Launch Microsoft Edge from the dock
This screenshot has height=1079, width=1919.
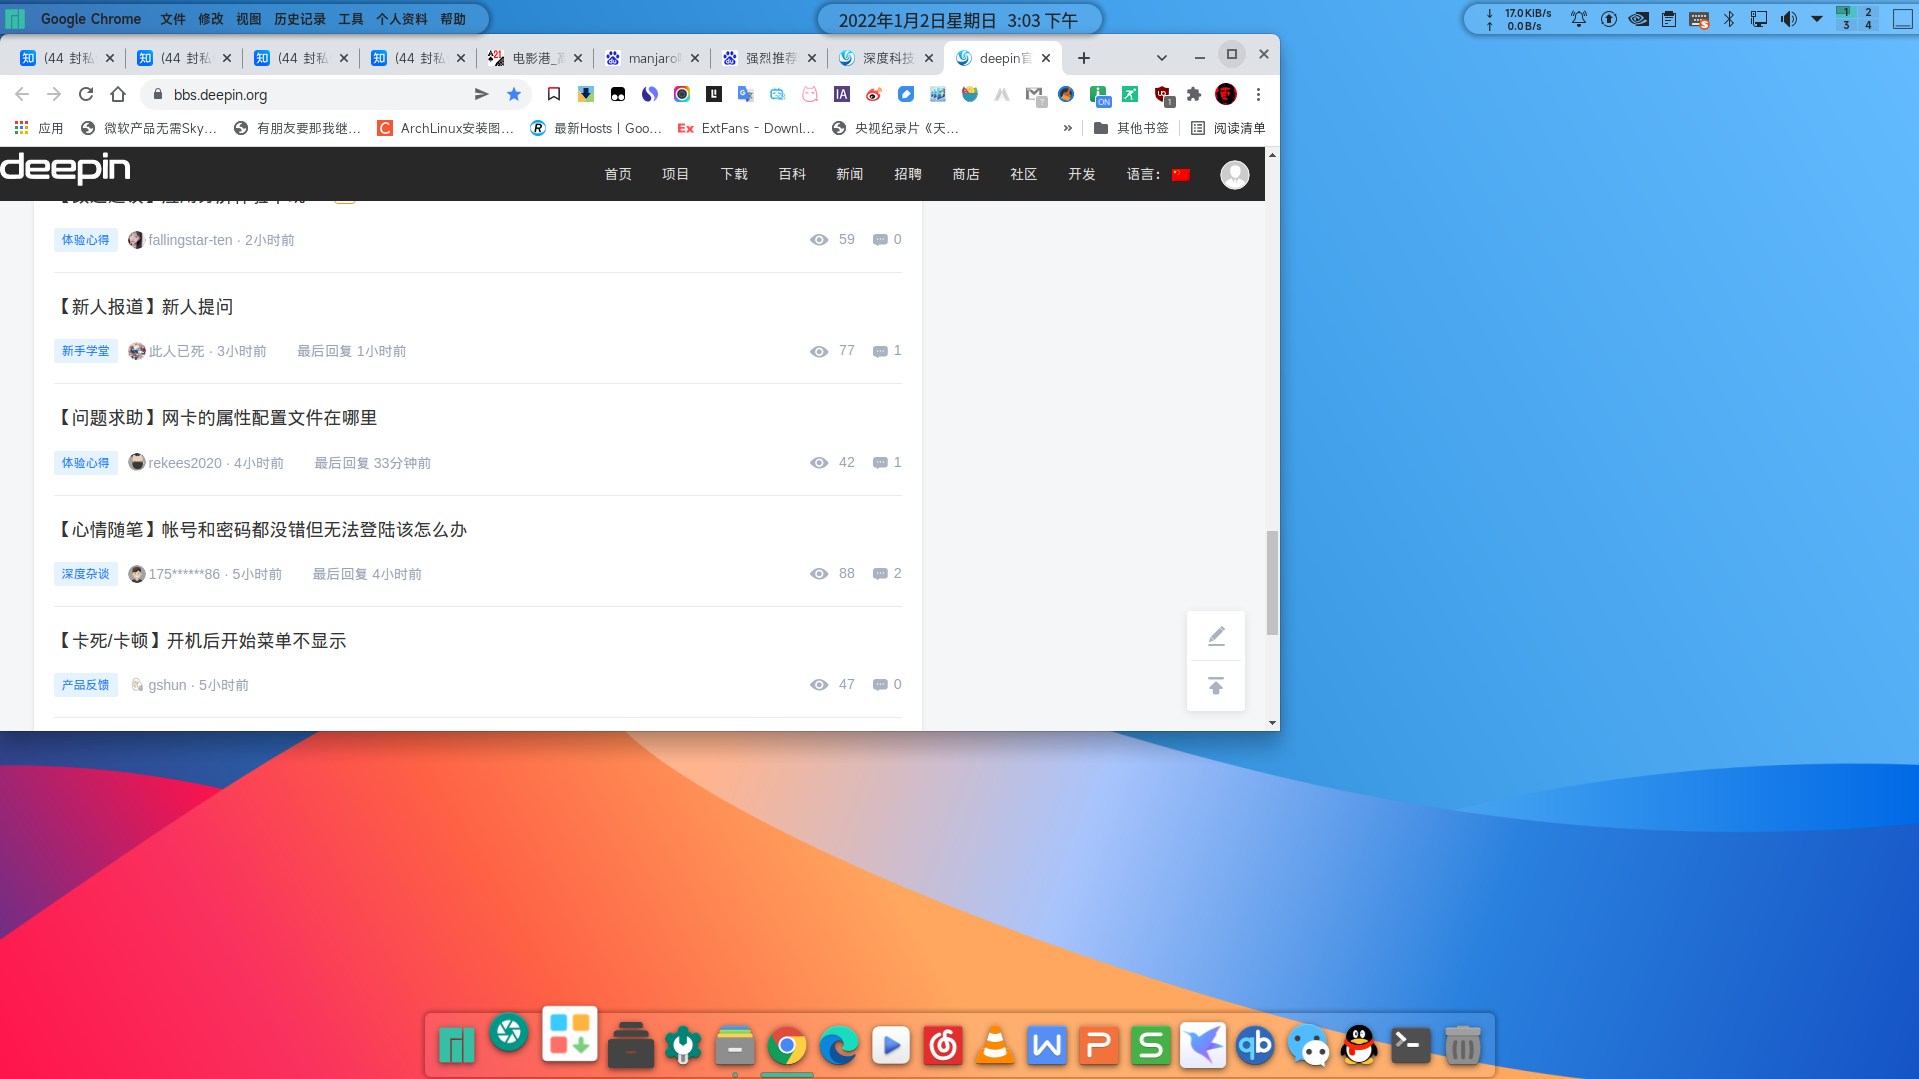pyautogui.click(x=839, y=1046)
